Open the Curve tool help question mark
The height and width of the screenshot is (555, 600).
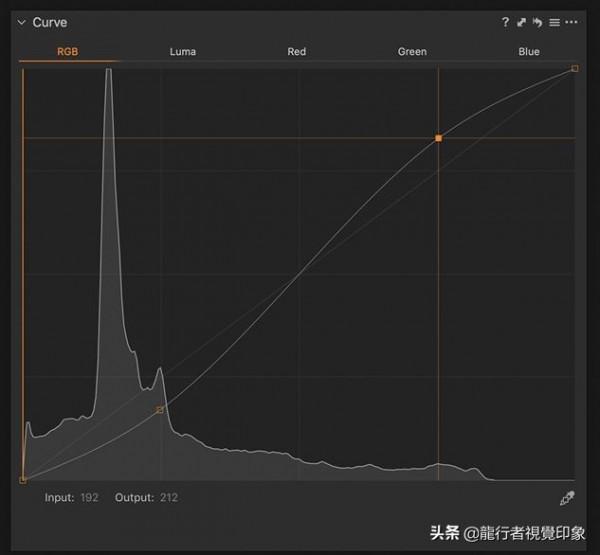click(505, 22)
